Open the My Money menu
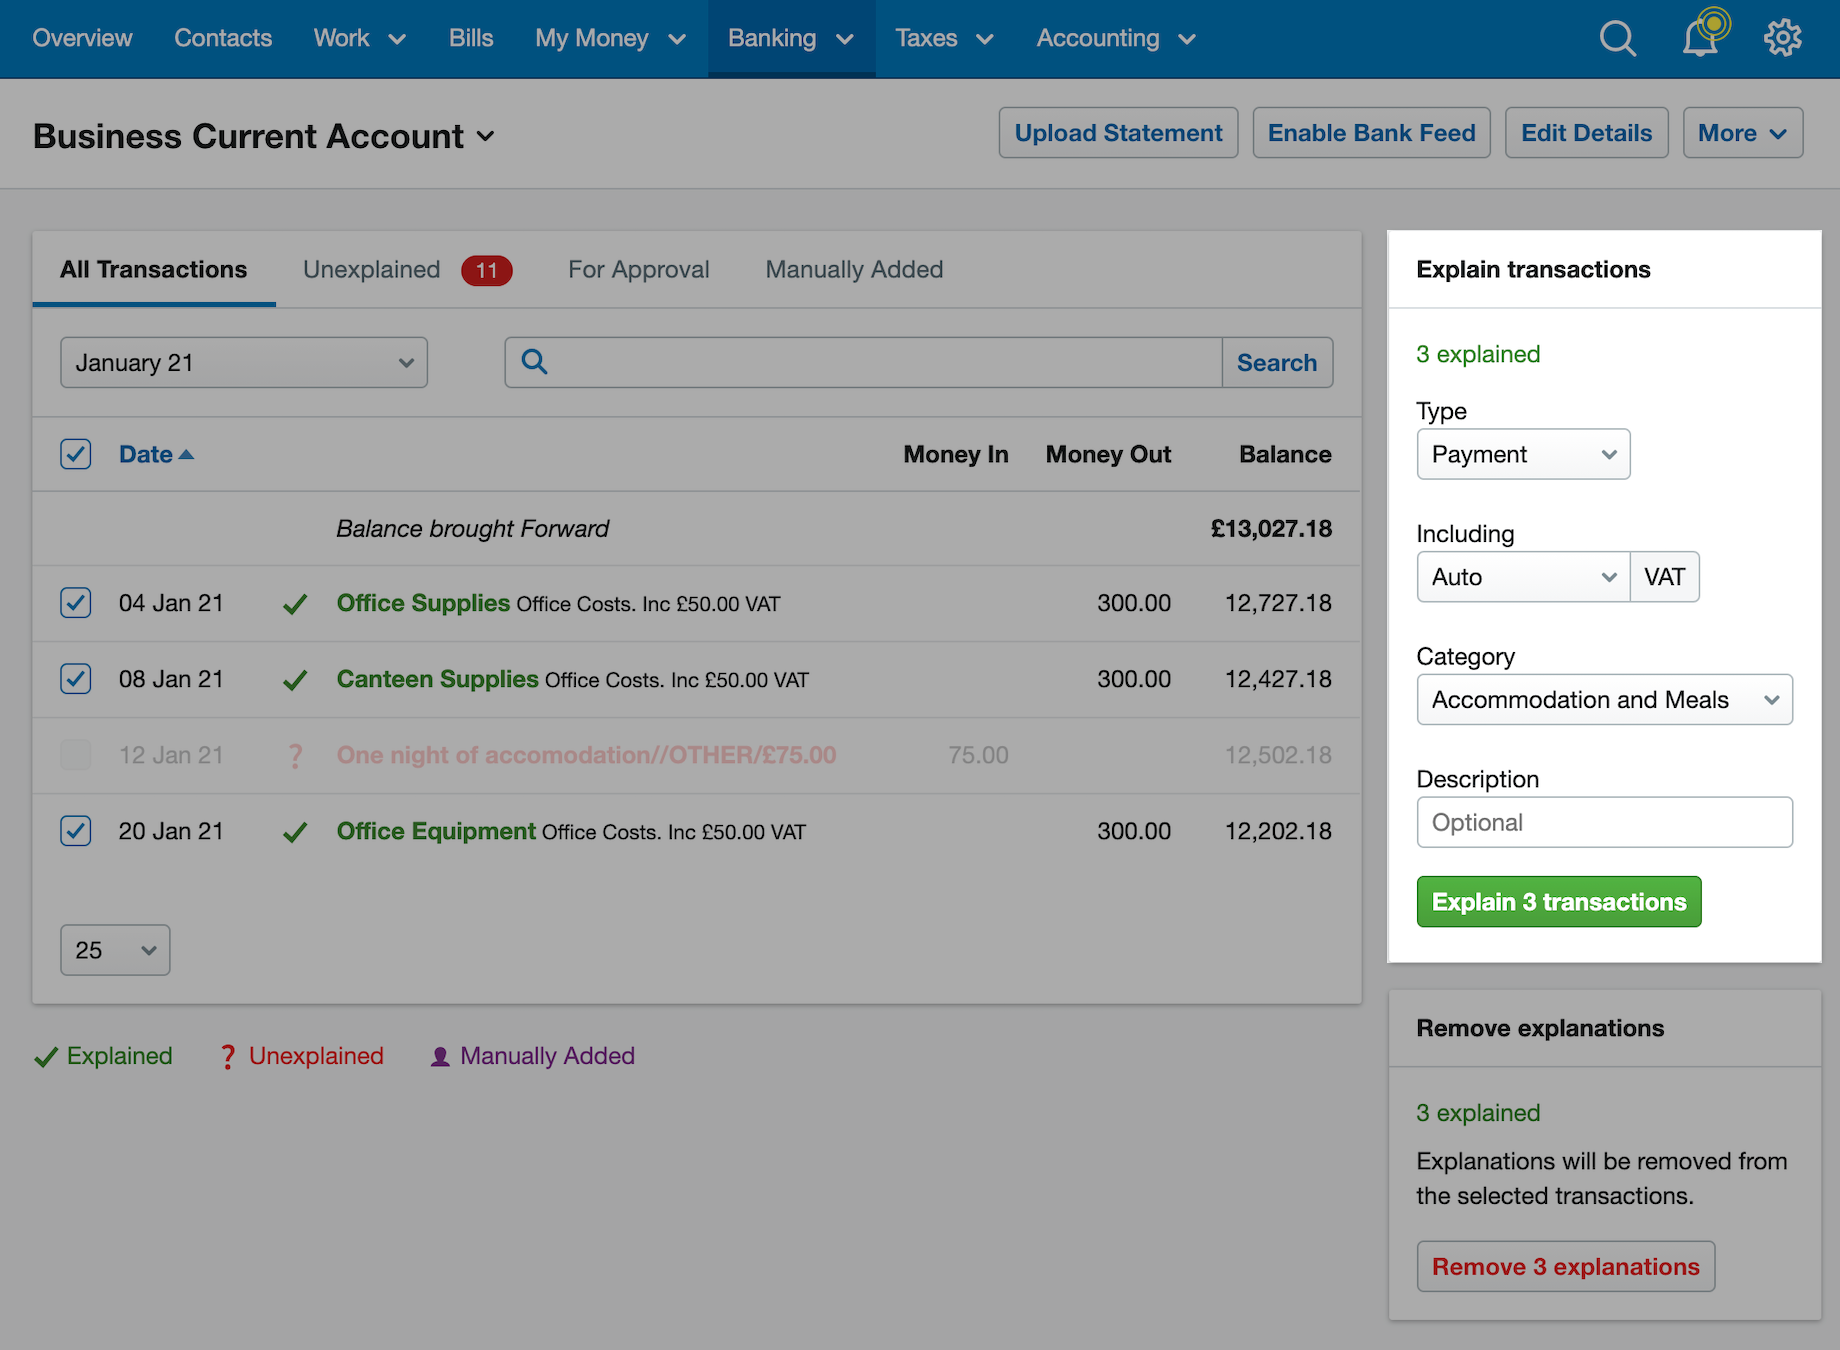The height and width of the screenshot is (1350, 1840). pos(610,38)
